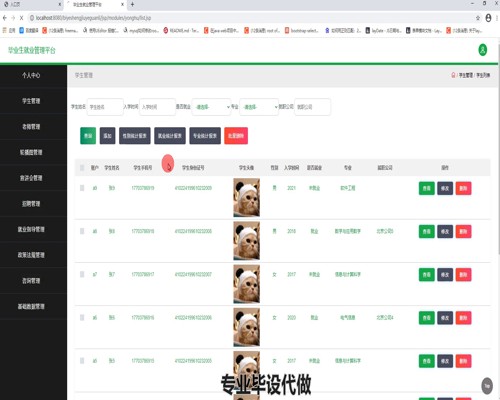500x400 pixels.
Task: Click 修改 for student a9
Action: click(445, 188)
